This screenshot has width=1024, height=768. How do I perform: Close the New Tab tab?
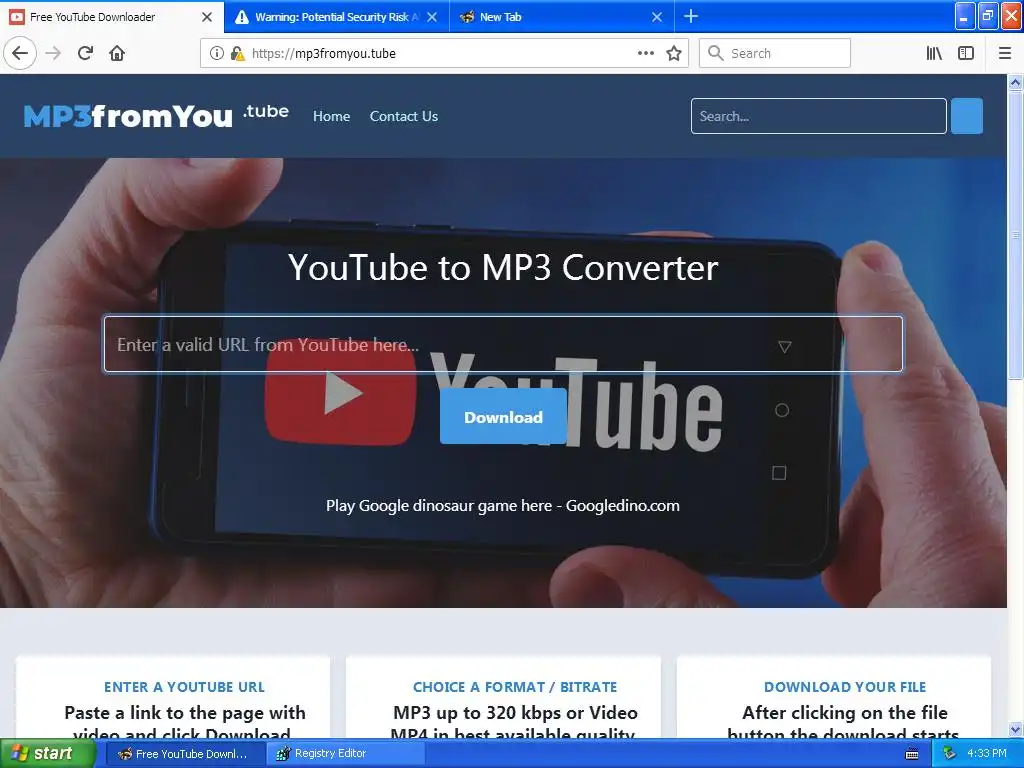coord(657,17)
